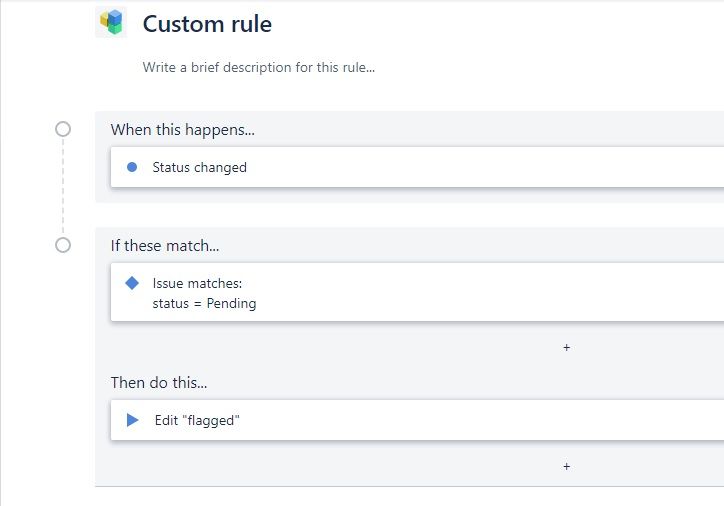Click the "Status changed" label text
Image resolution: width=724 pixels, height=506 pixels.
(x=199, y=167)
